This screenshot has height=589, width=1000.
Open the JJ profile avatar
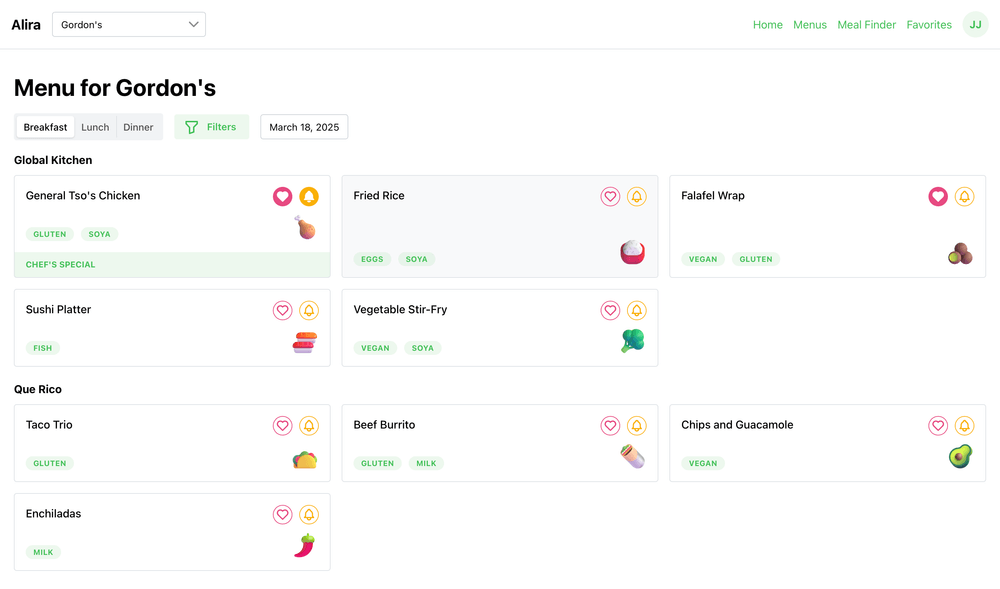pos(975,24)
